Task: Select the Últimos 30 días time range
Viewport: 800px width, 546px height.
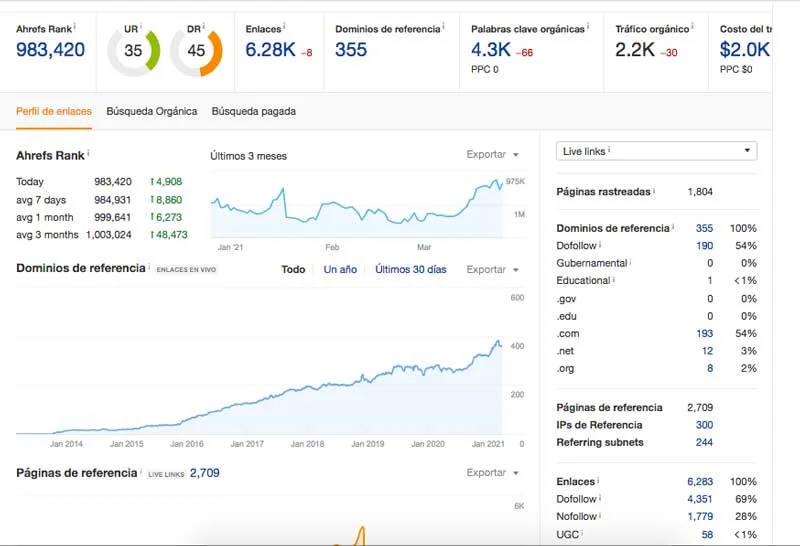Action: 411,269
